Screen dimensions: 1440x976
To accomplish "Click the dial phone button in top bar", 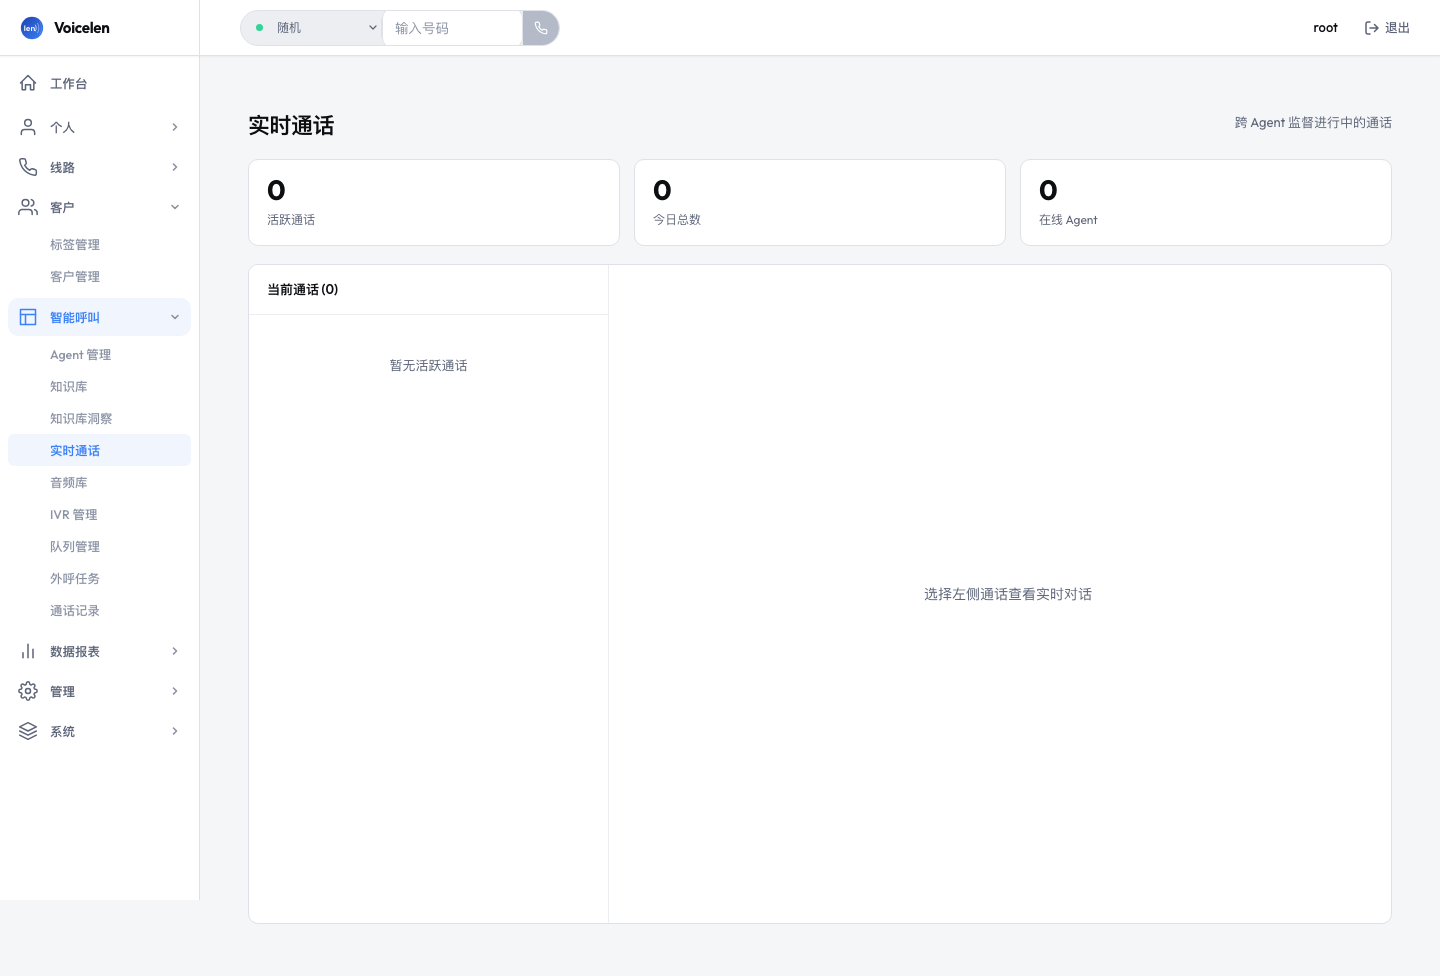I will coord(541,28).
